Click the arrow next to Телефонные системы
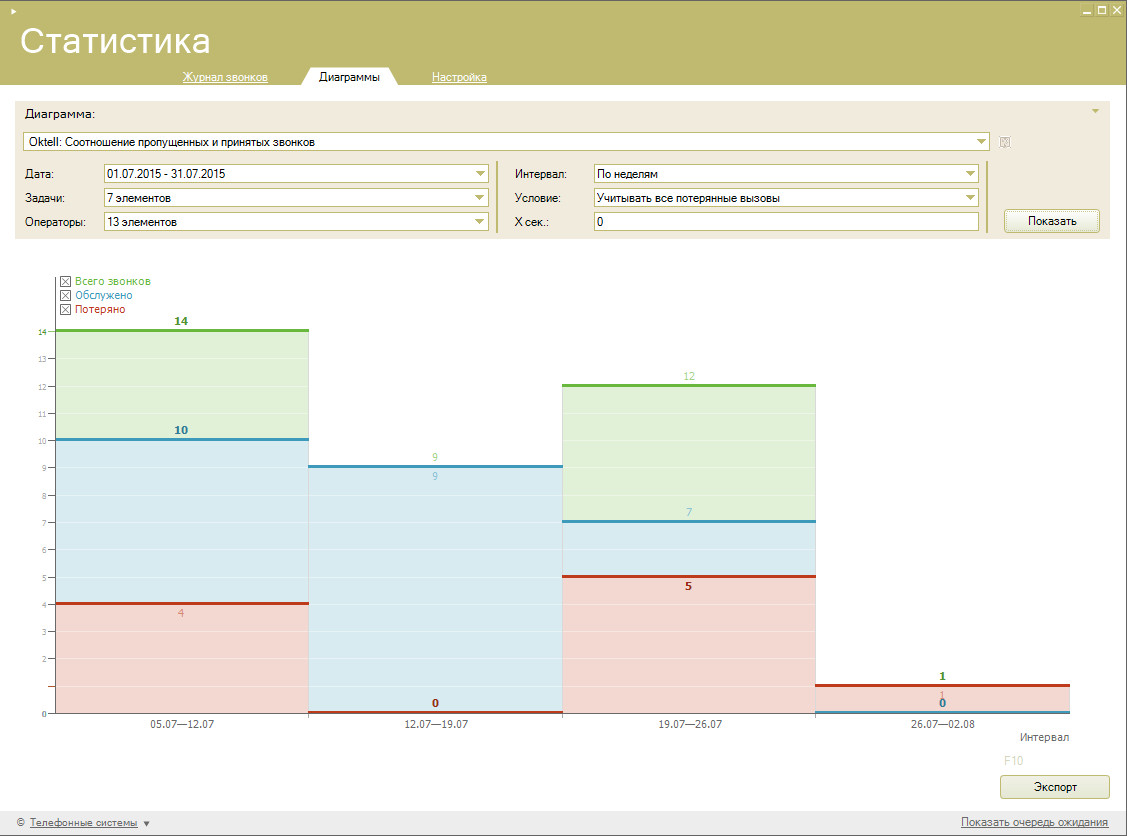Screen dimensions: 1127x836 [x=147, y=823]
